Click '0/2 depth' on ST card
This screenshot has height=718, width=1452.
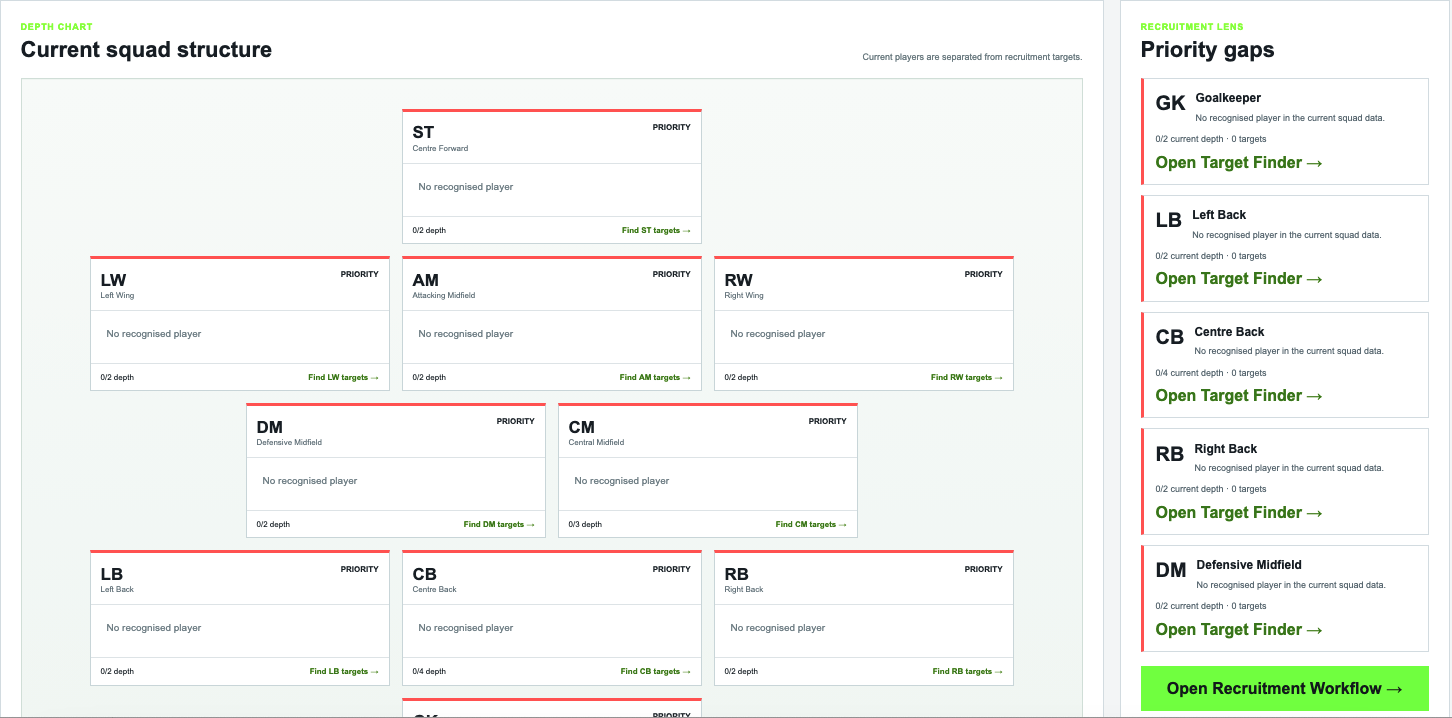(x=429, y=230)
